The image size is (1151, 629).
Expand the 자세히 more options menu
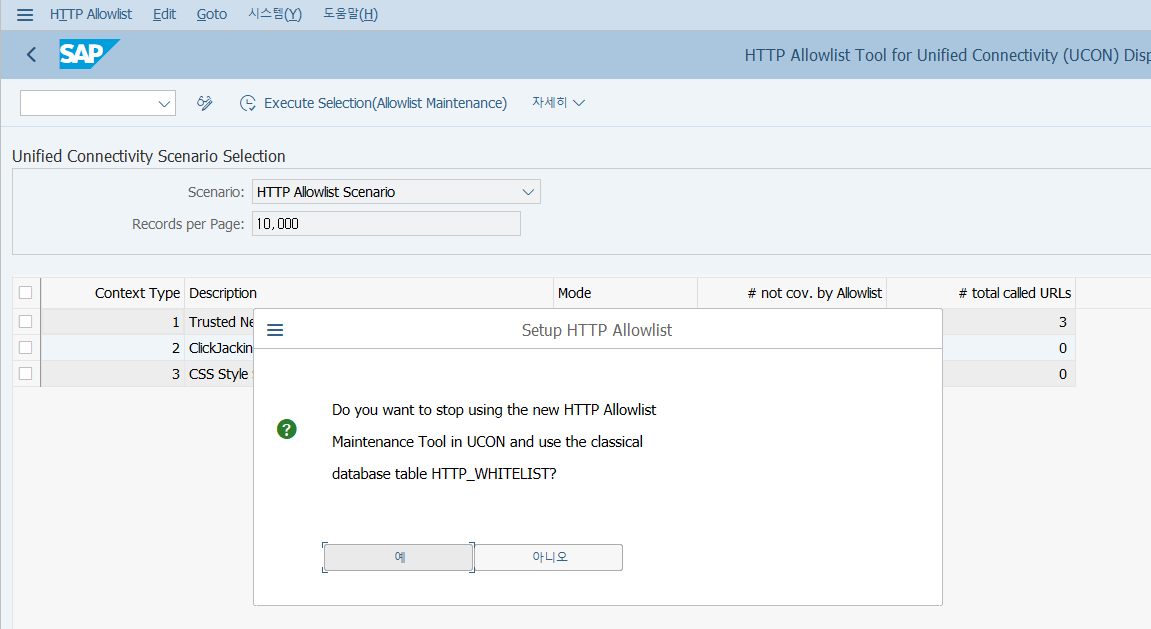coord(558,103)
